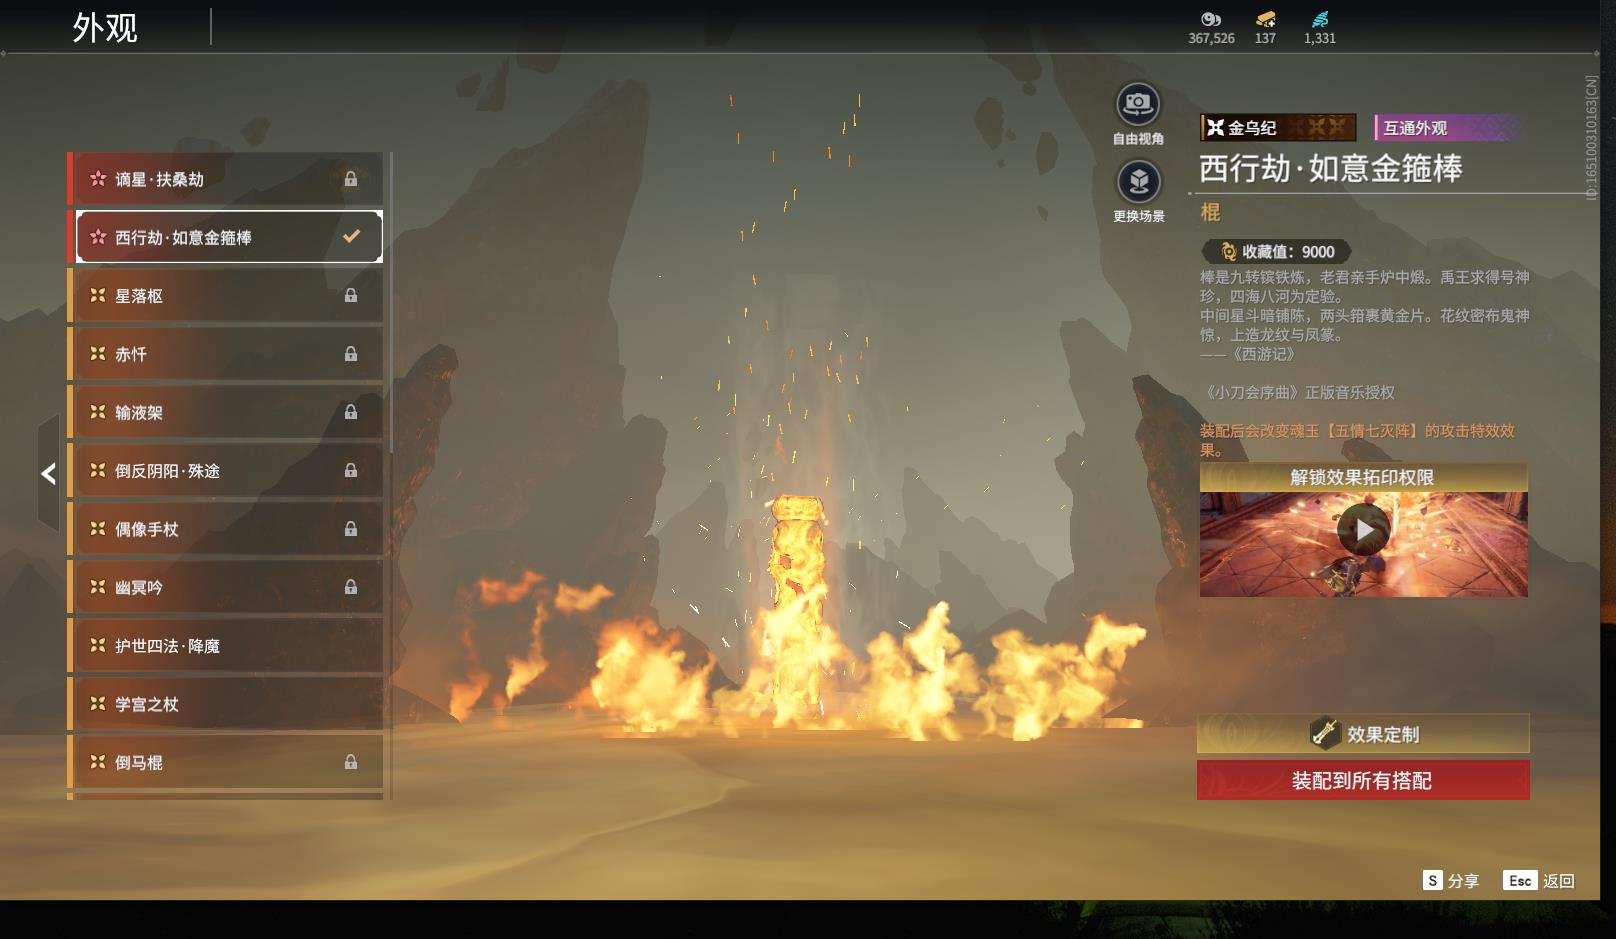Click the purple 互通外观 tag
The width and height of the screenshot is (1616, 939).
tap(1448, 127)
